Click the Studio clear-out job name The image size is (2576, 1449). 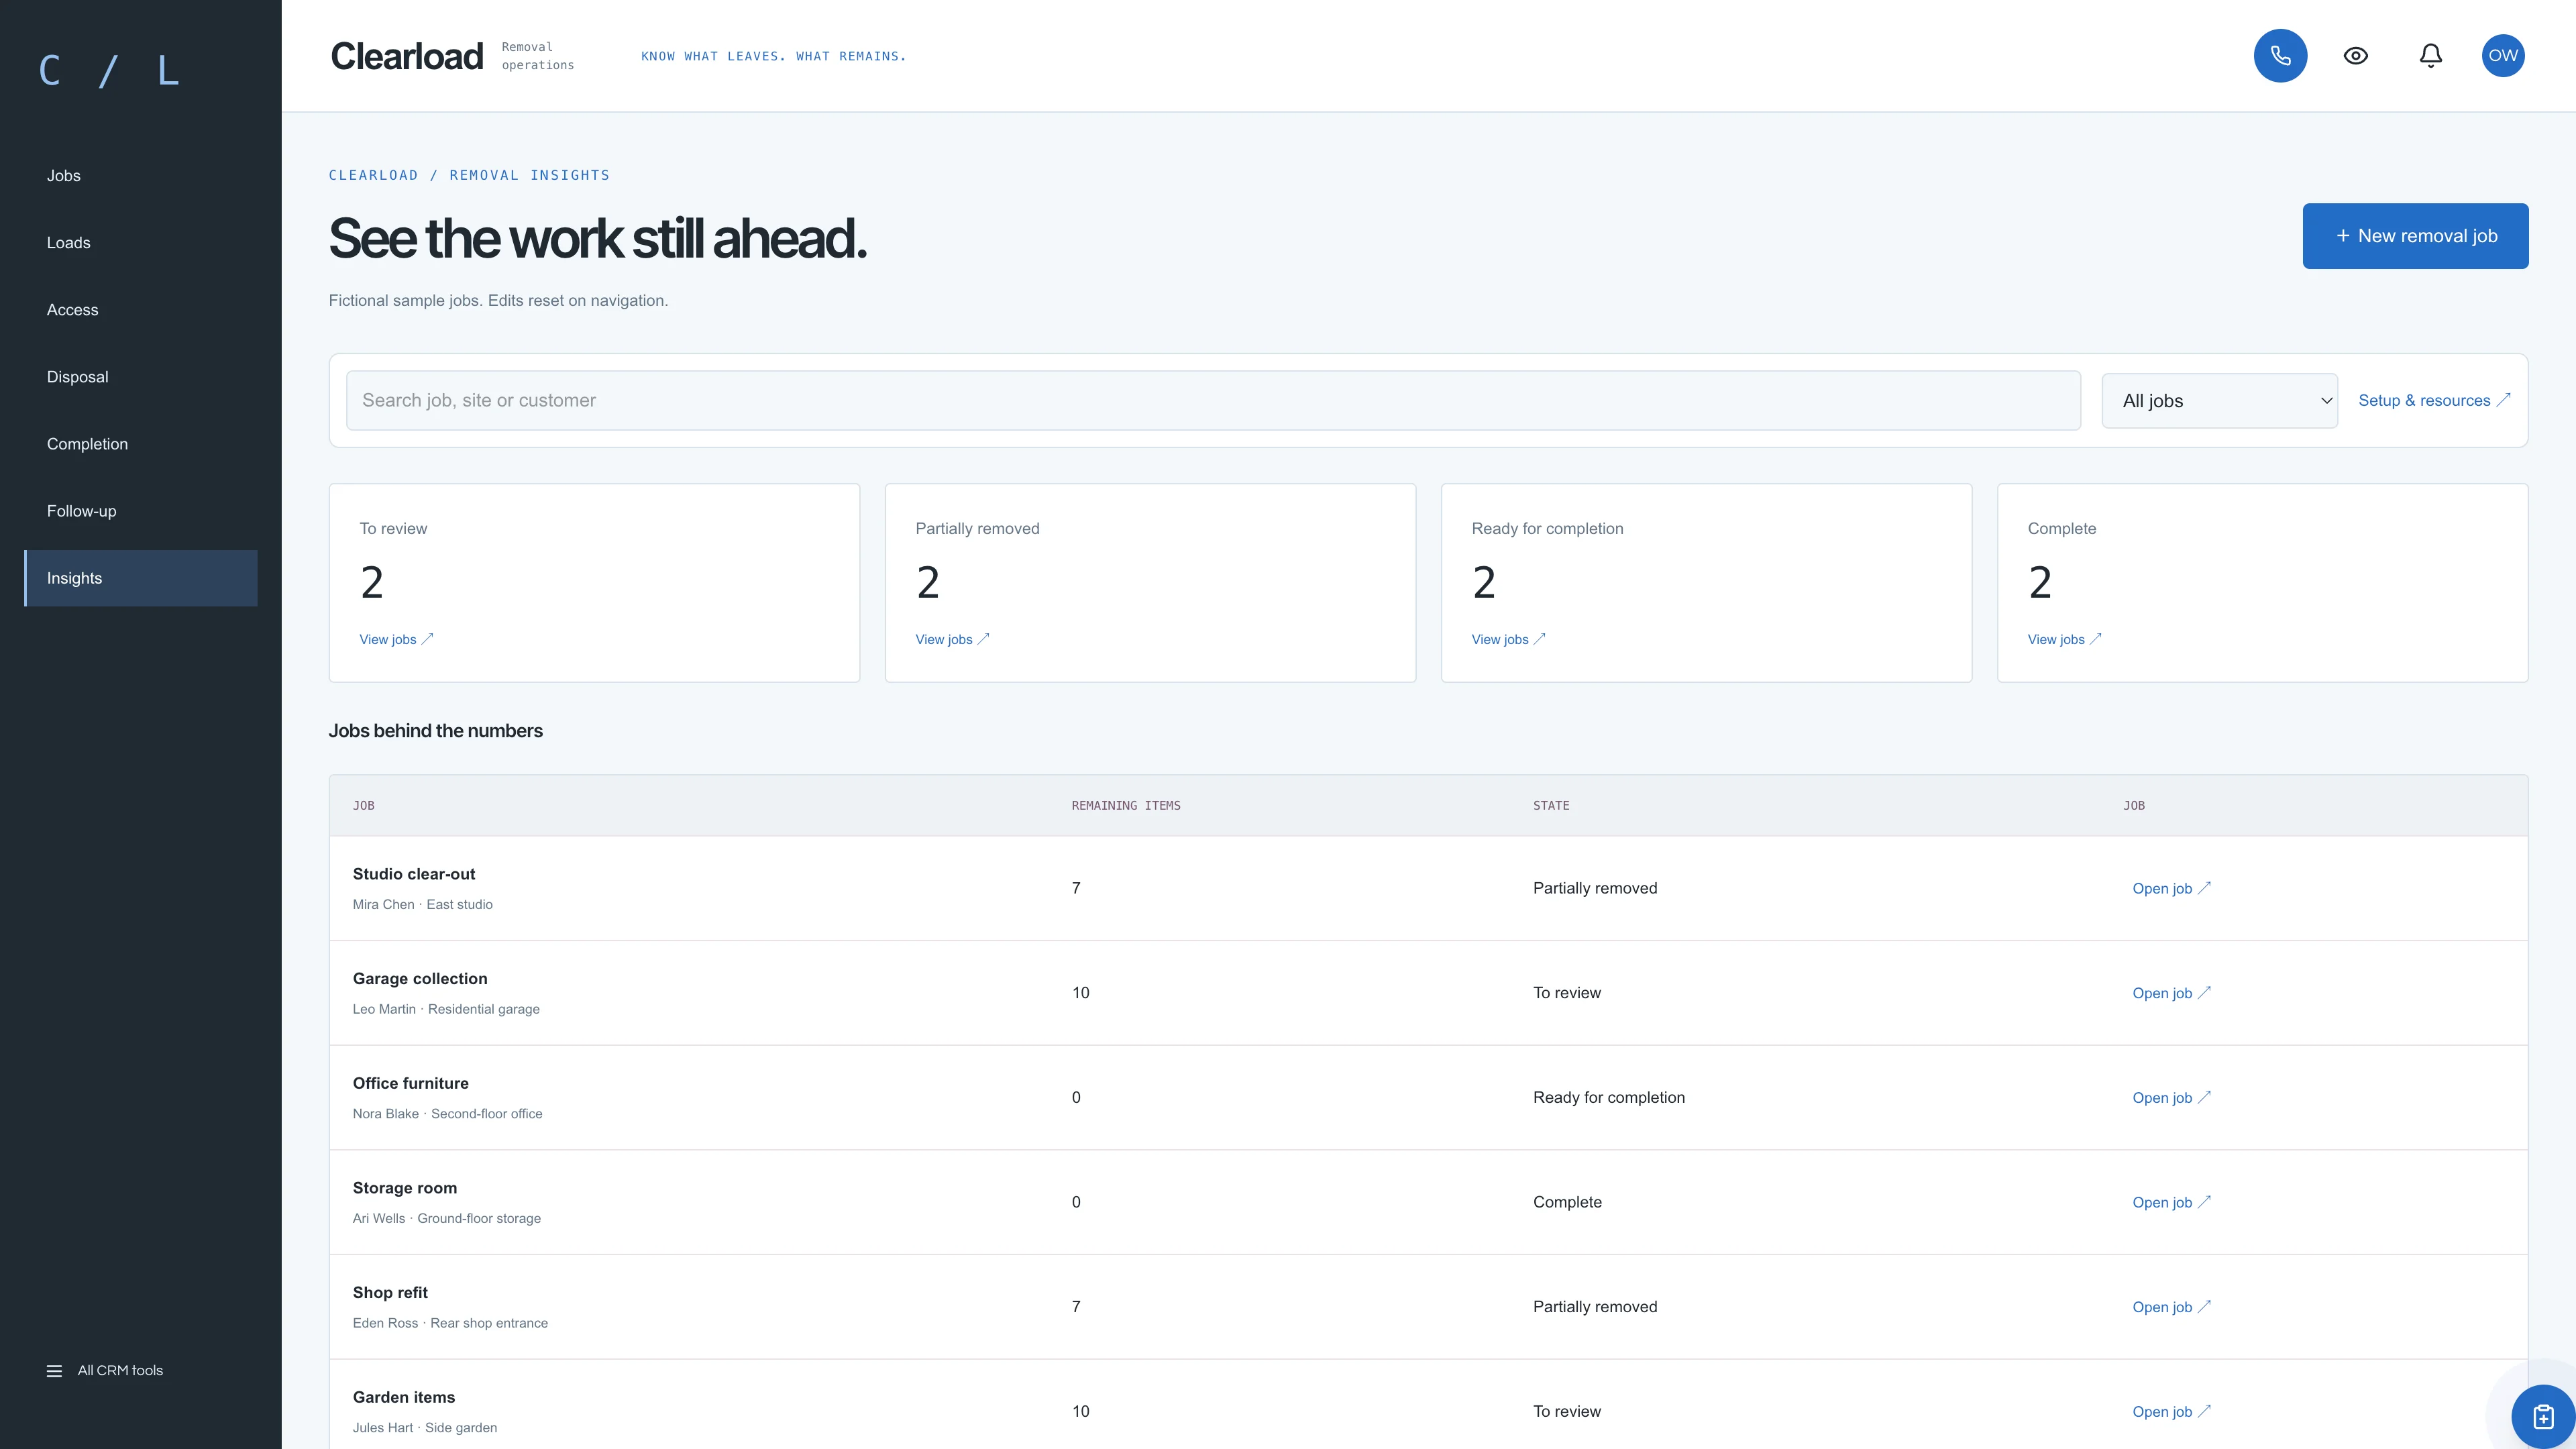click(414, 874)
